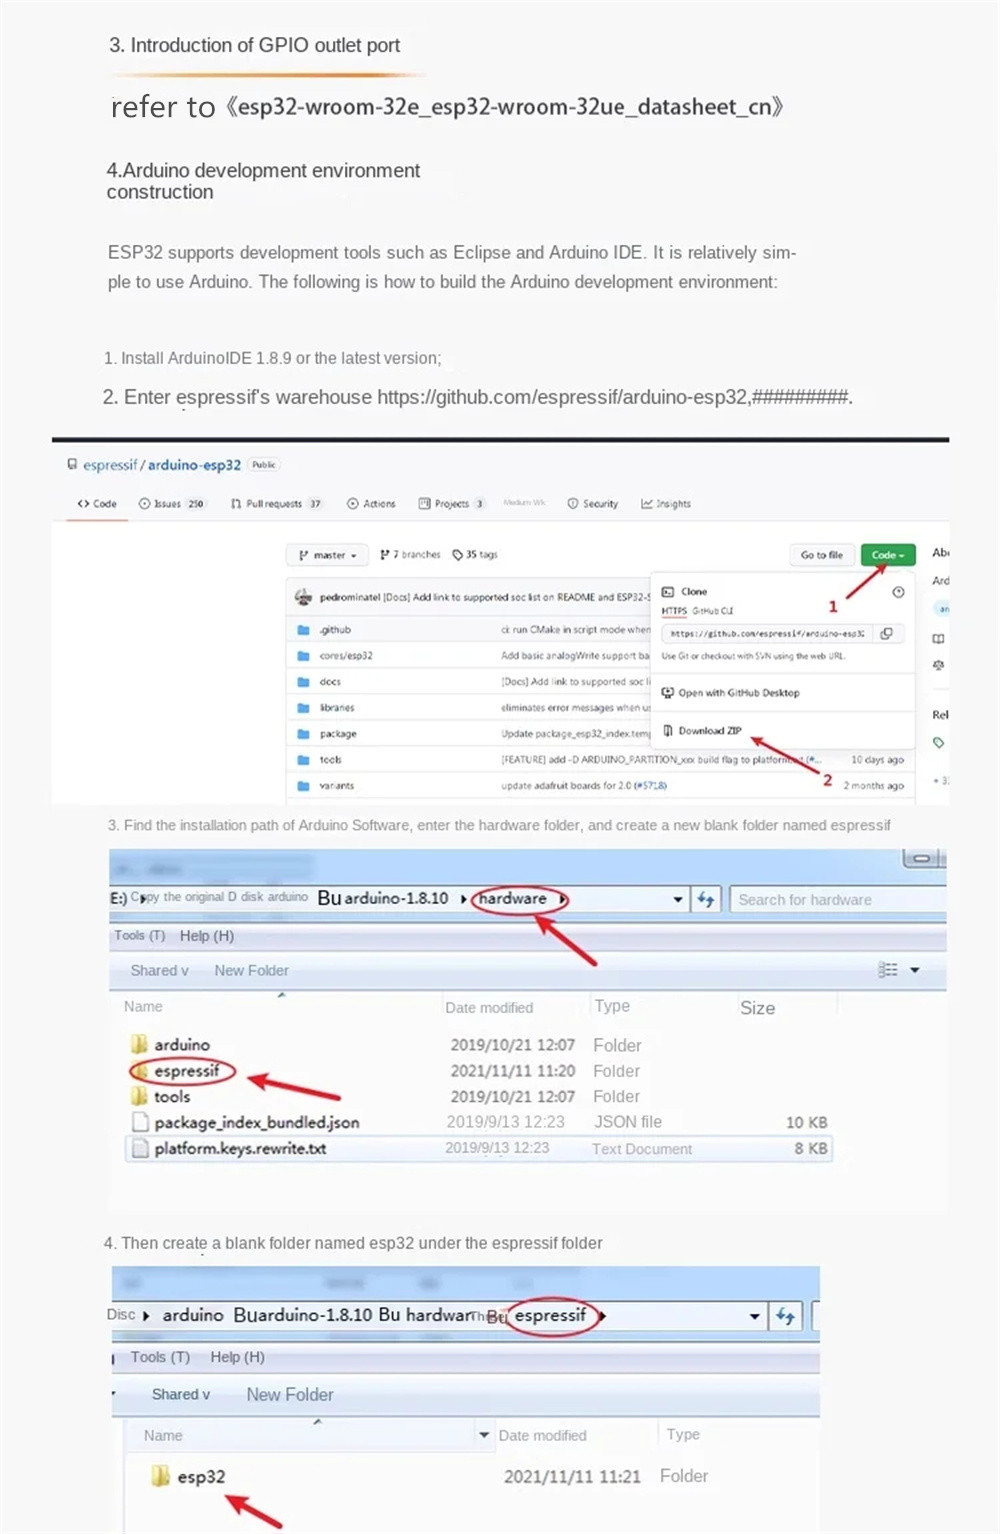Click the .github folder icon
Image resolution: width=1000 pixels, height=1534 pixels.
click(x=303, y=630)
